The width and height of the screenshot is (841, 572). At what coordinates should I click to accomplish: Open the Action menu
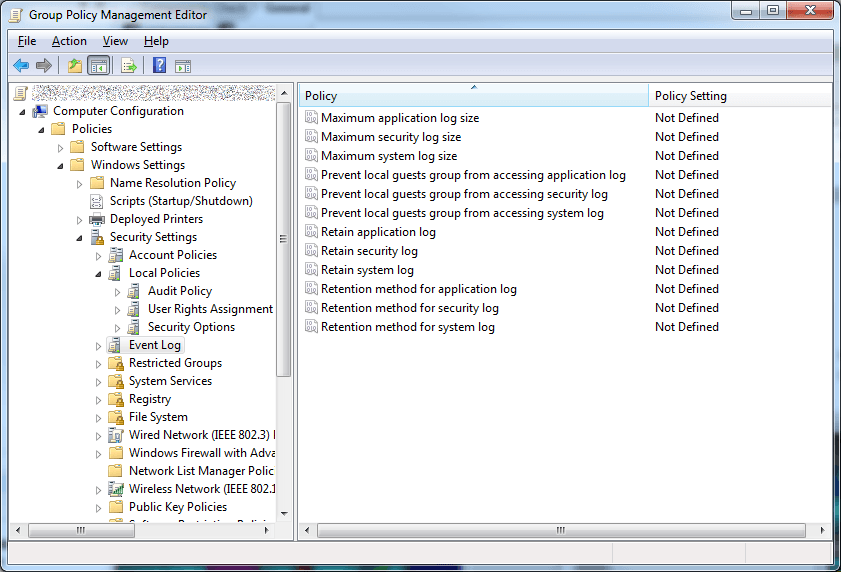point(69,41)
